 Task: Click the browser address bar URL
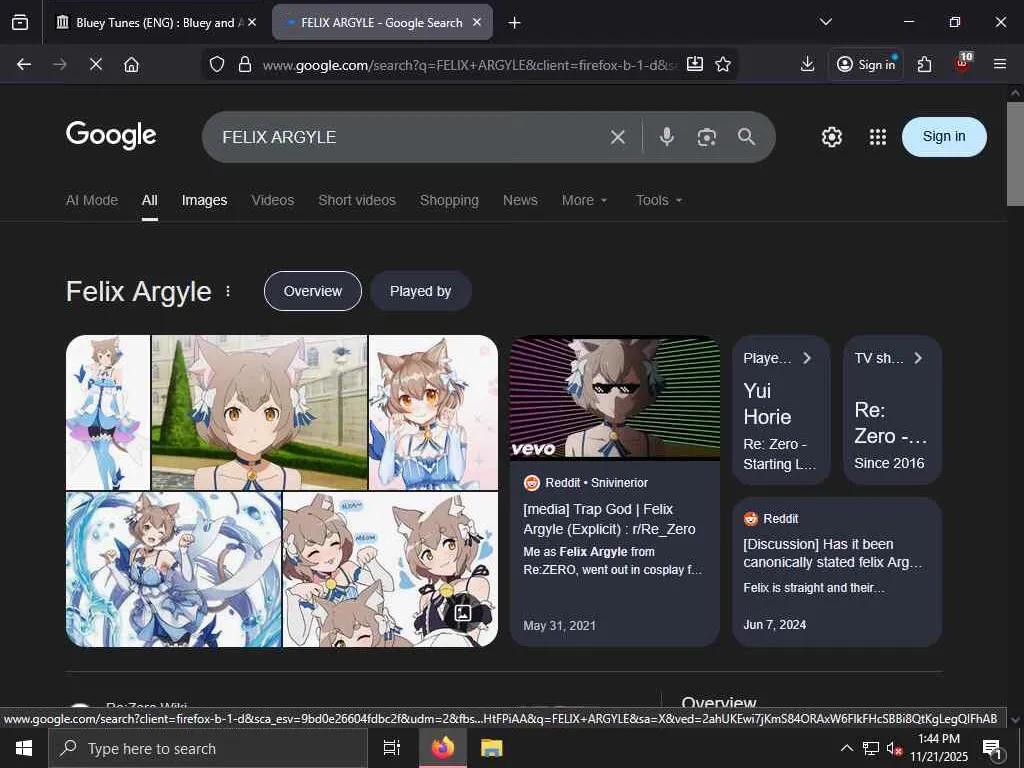click(x=469, y=64)
